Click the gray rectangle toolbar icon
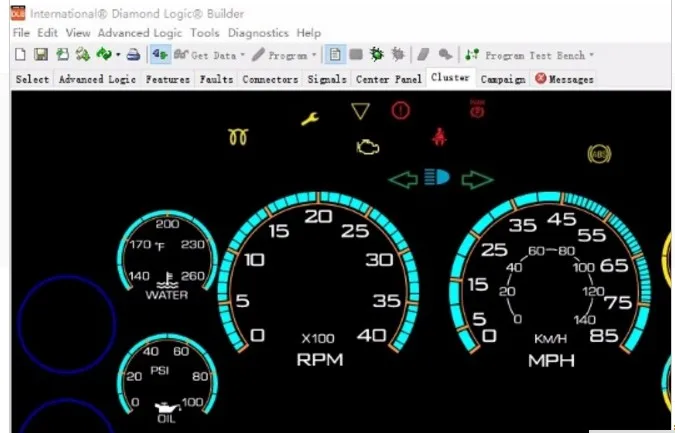This screenshot has height=433, width=675. [356, 55]
